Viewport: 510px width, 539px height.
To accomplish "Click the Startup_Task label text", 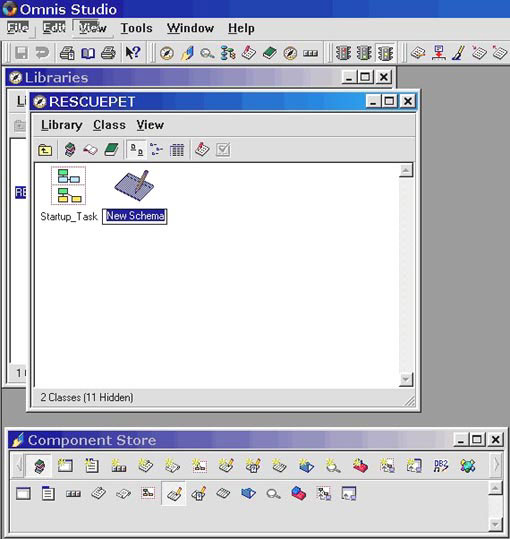I will [x=69, y=217].
